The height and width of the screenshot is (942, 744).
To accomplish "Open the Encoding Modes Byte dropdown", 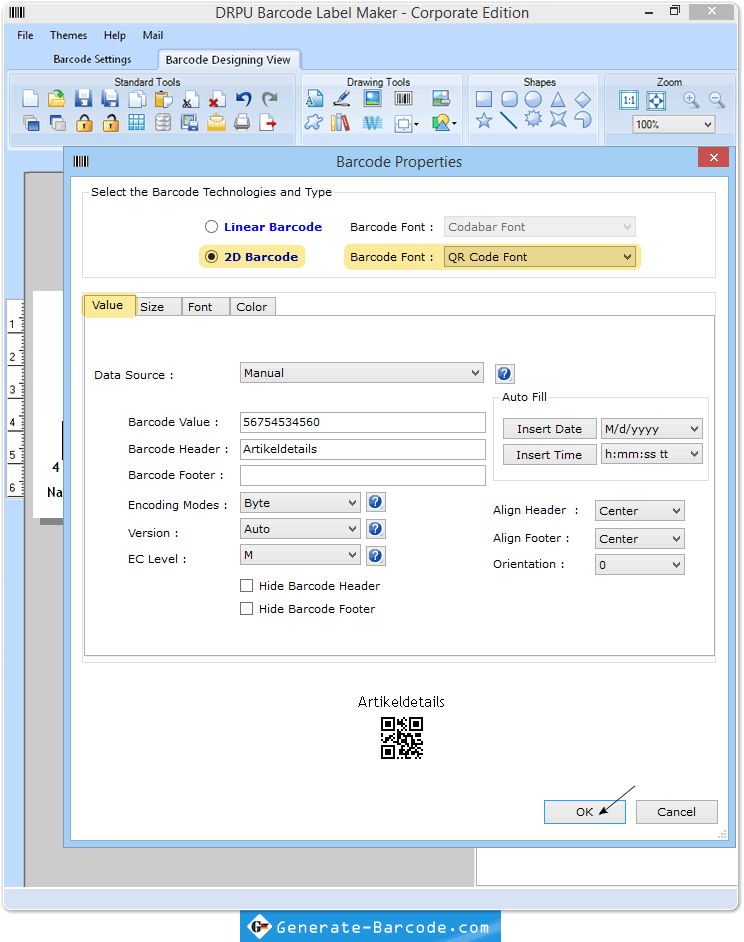I will [x=300, y=503].
